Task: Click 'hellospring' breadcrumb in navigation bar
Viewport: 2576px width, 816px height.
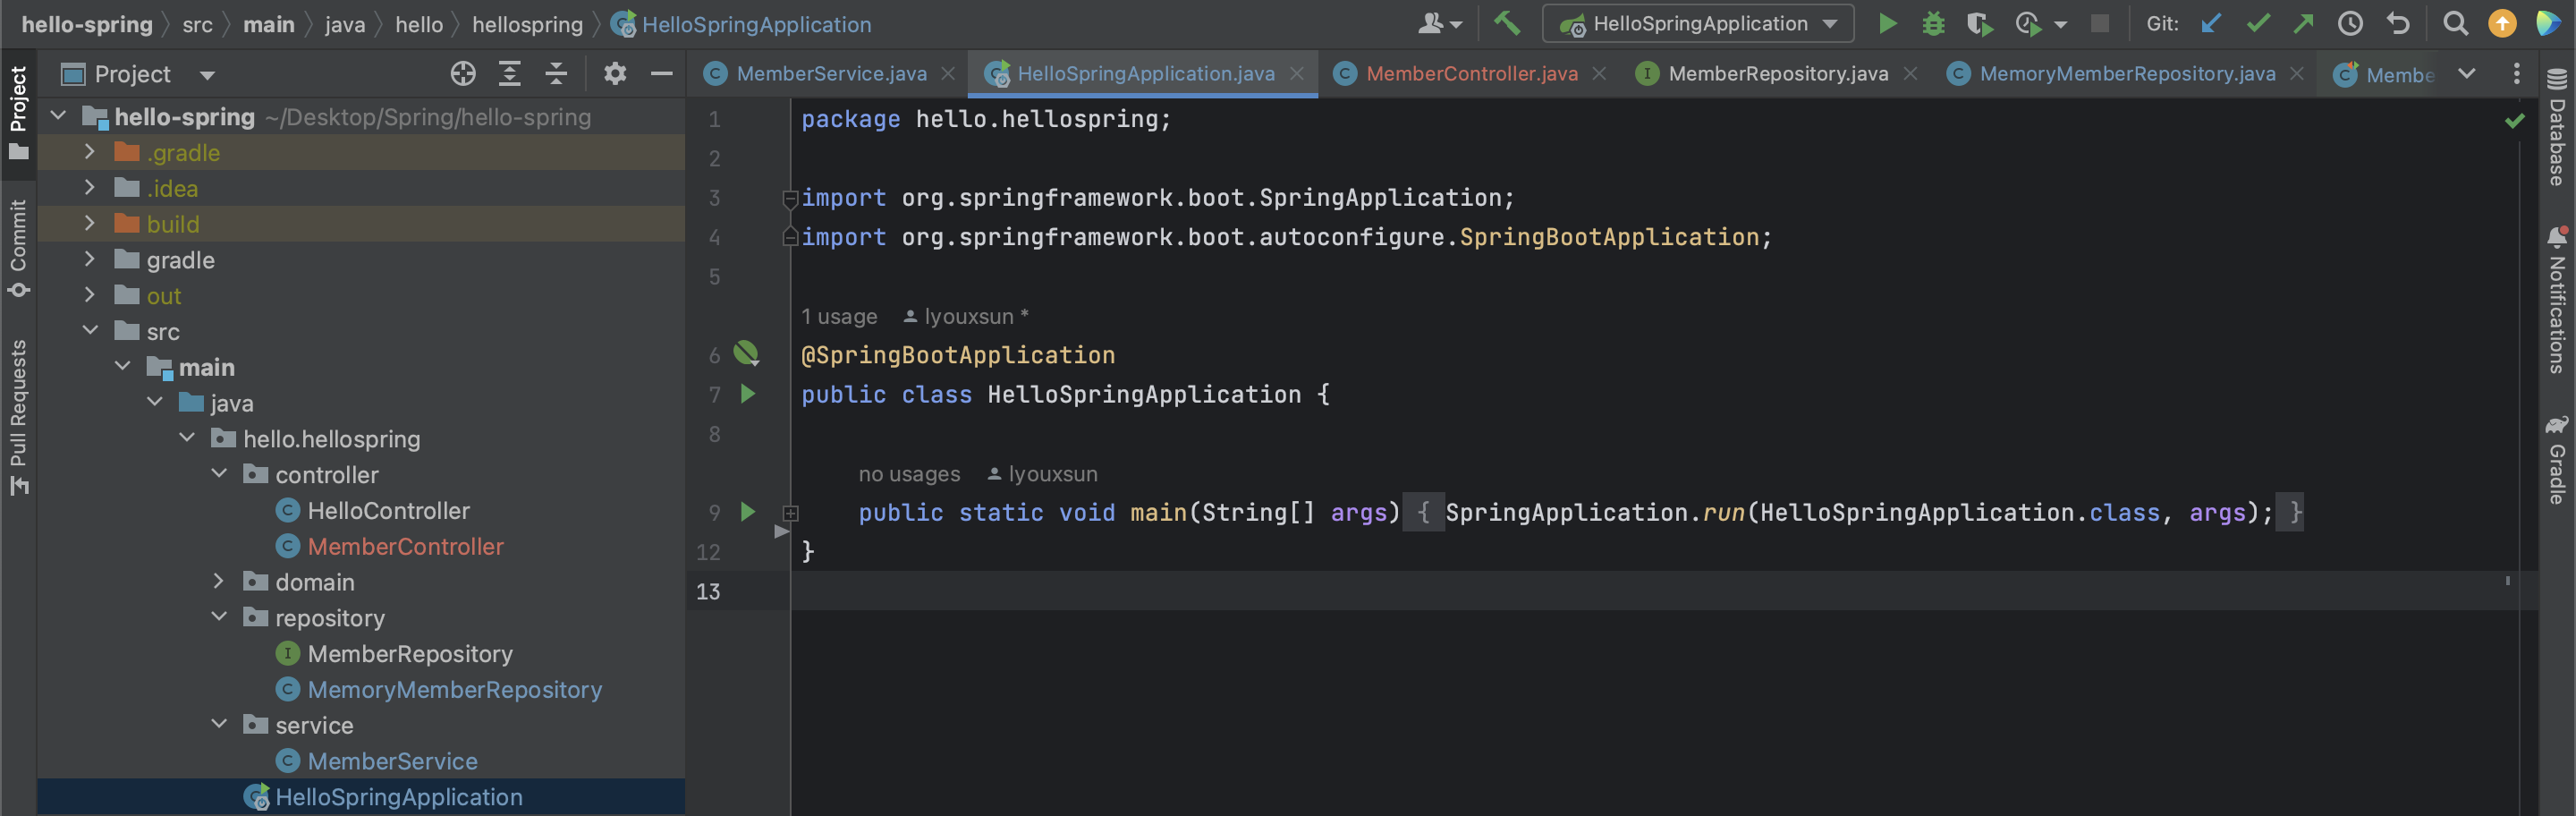Action: pyautogui.click(x=527, y=24)
